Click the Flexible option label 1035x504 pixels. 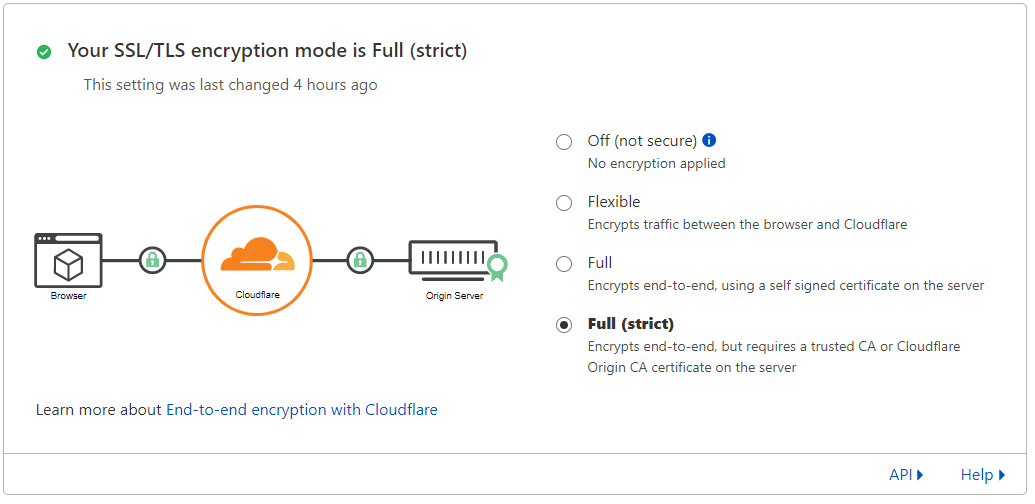coord(614,202)
